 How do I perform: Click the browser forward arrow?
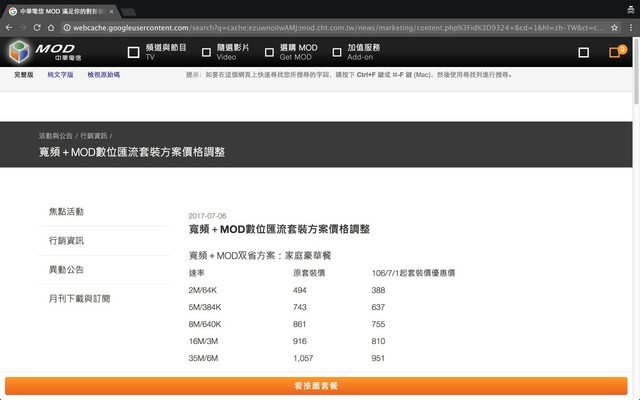tap(23, 28)
